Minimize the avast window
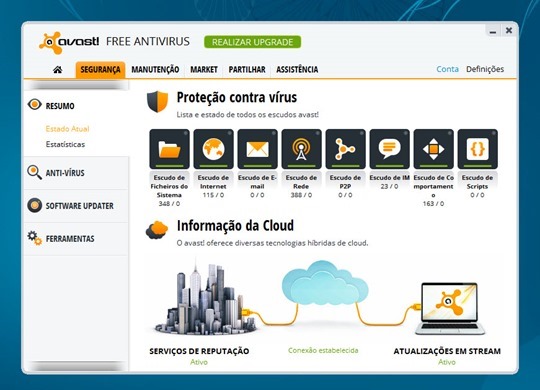 [493, 31]
